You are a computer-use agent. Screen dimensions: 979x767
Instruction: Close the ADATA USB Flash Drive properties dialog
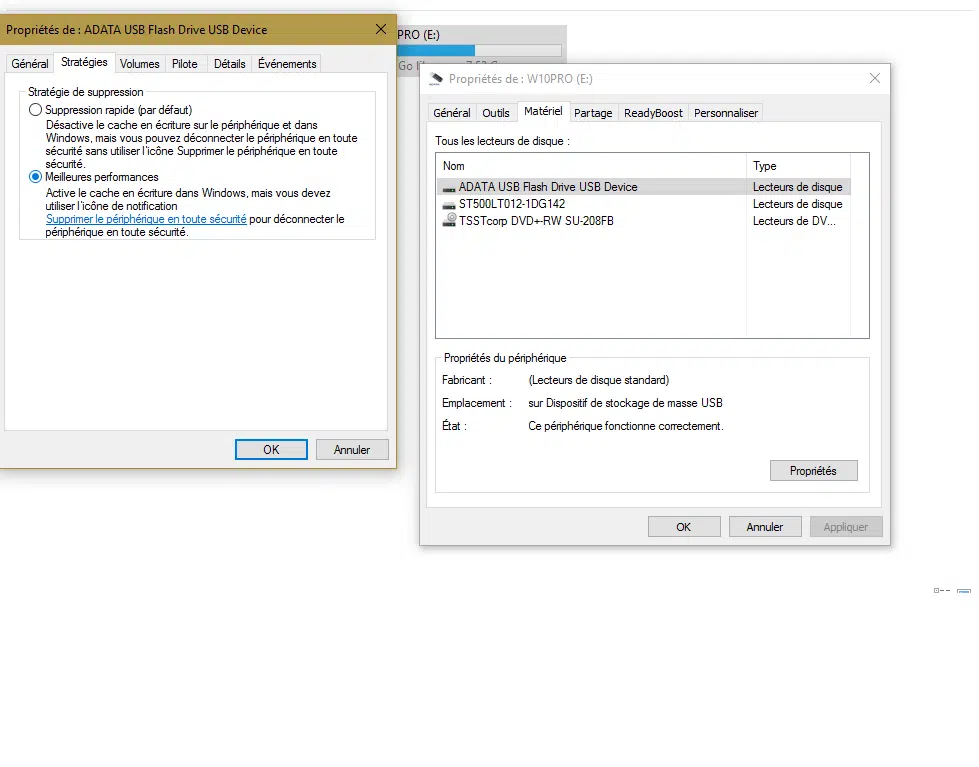click(381, 29)
